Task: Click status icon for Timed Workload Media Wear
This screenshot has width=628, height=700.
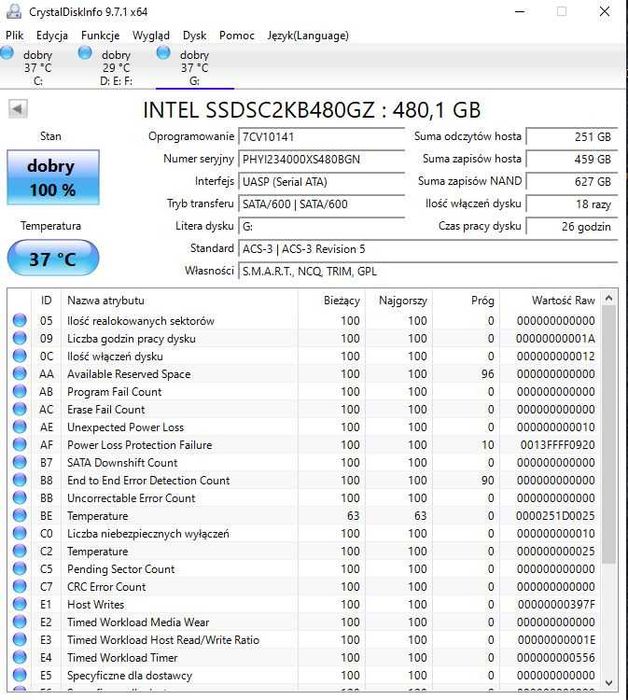Action: tap(20, 621)
